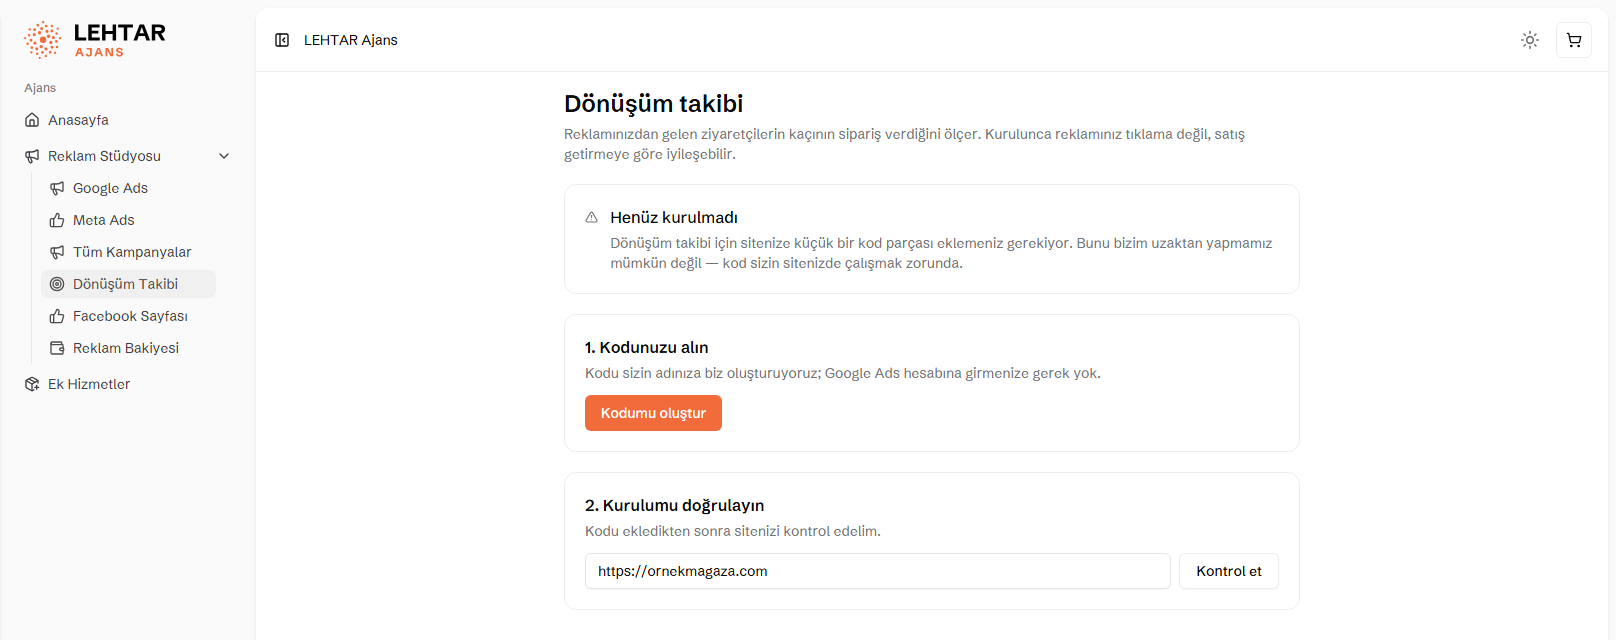This screenshot has height=640, width=1616.
Task: Click Reklam Stüdyosu menu label
Action: point(104,156)
